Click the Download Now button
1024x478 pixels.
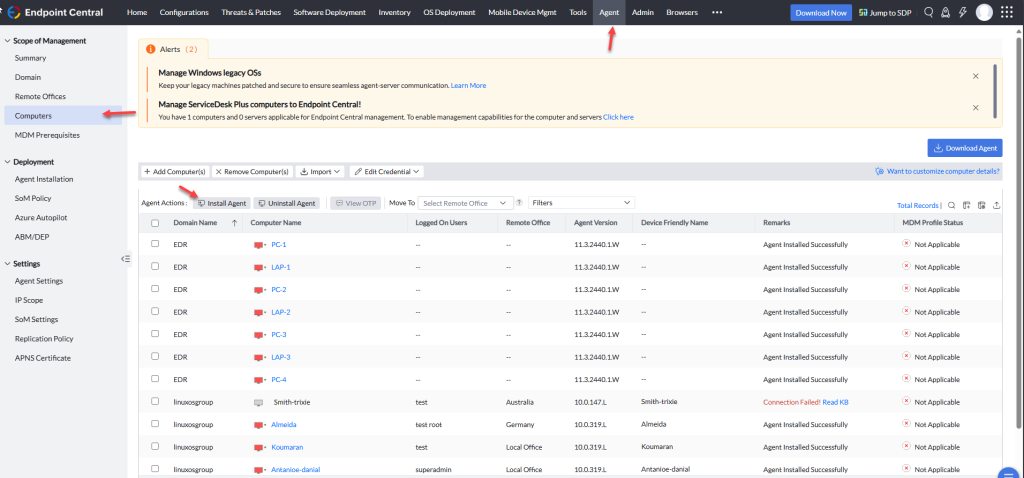point(821,12)
